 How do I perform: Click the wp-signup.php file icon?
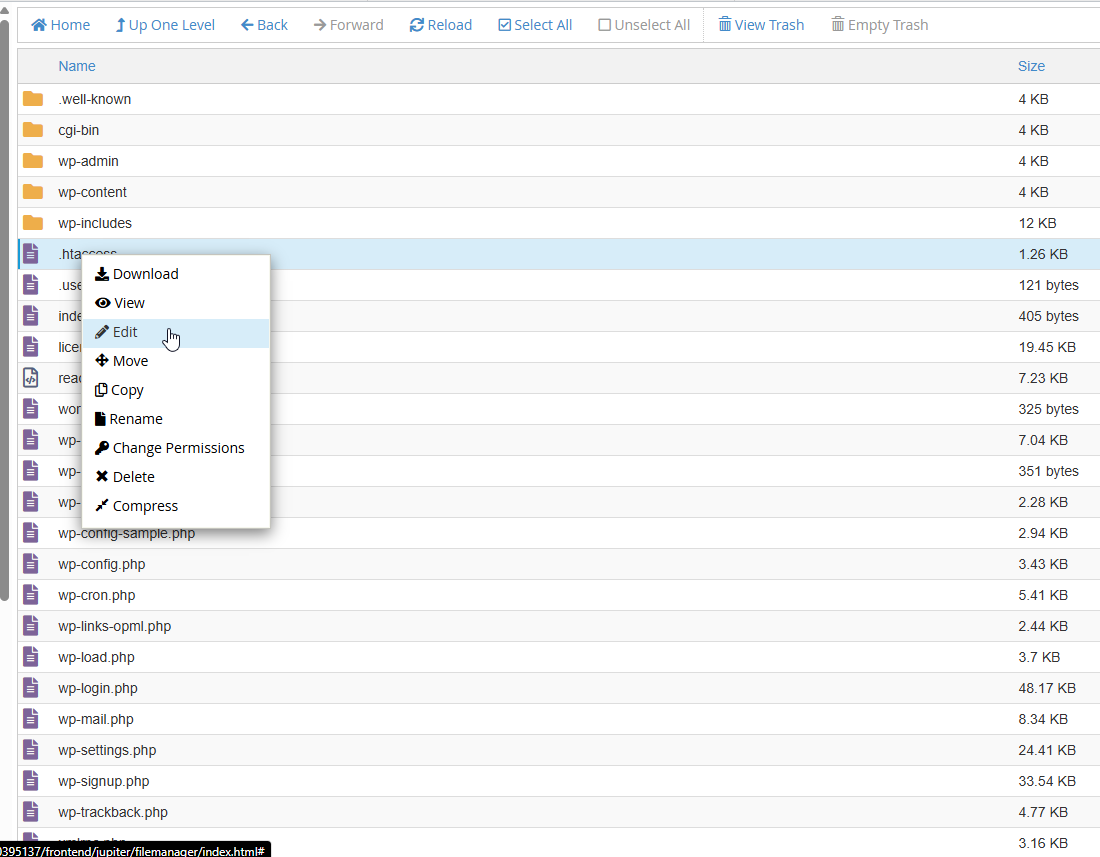[31, 781]
